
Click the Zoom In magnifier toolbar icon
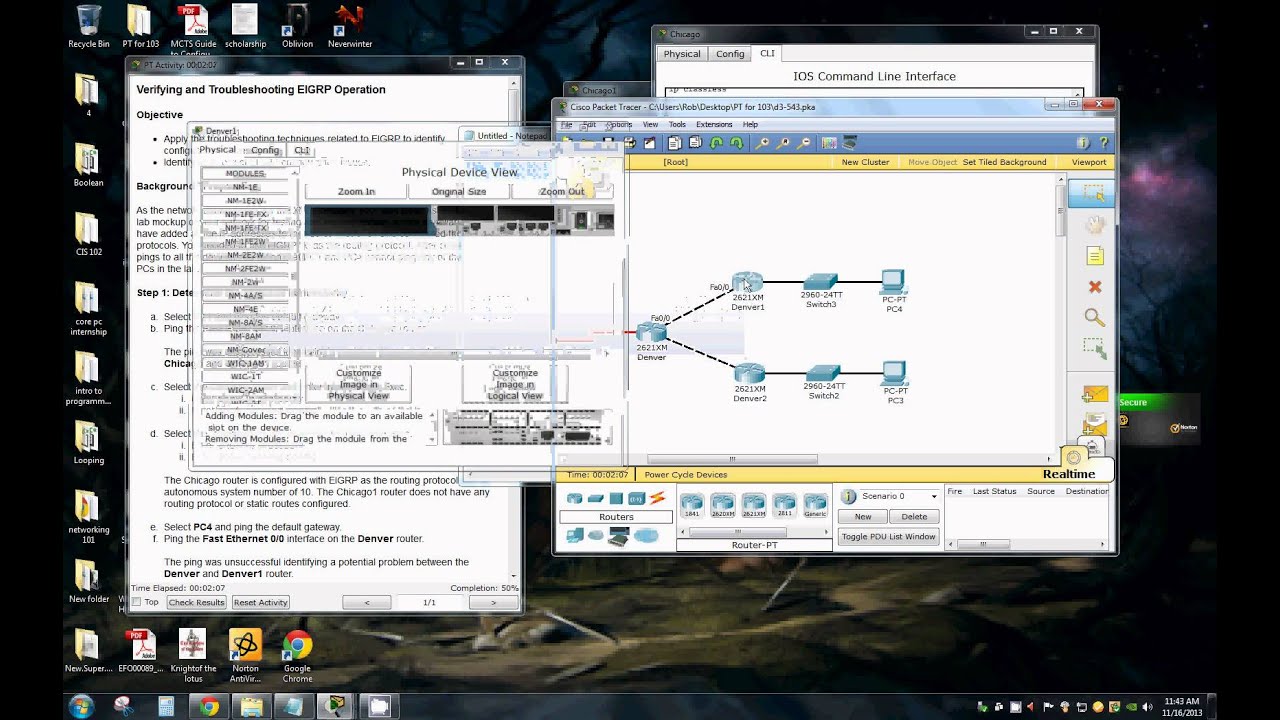coord(762,143)
